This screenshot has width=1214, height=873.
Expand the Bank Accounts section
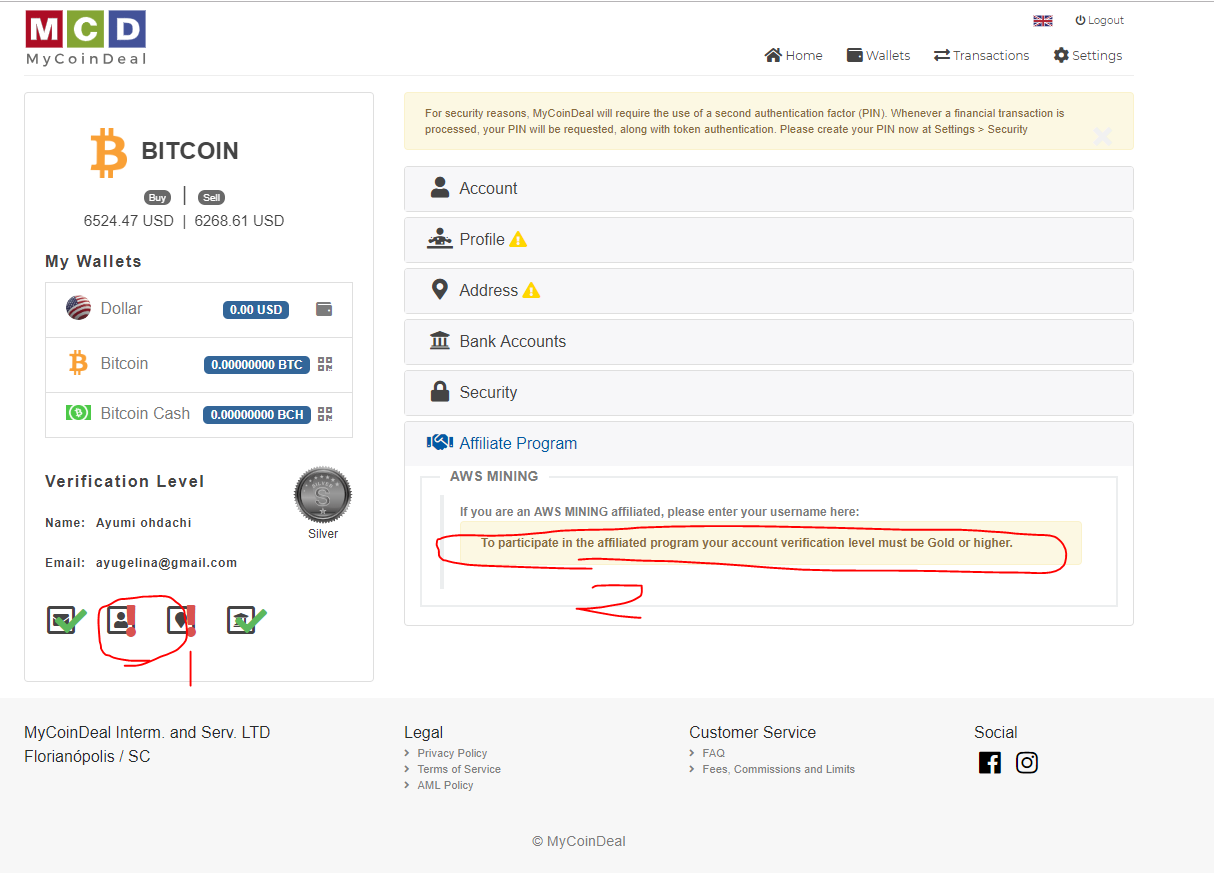pos(768,342)
